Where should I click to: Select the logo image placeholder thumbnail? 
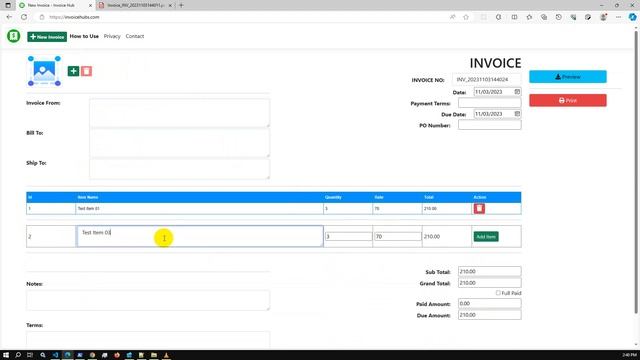44,71
